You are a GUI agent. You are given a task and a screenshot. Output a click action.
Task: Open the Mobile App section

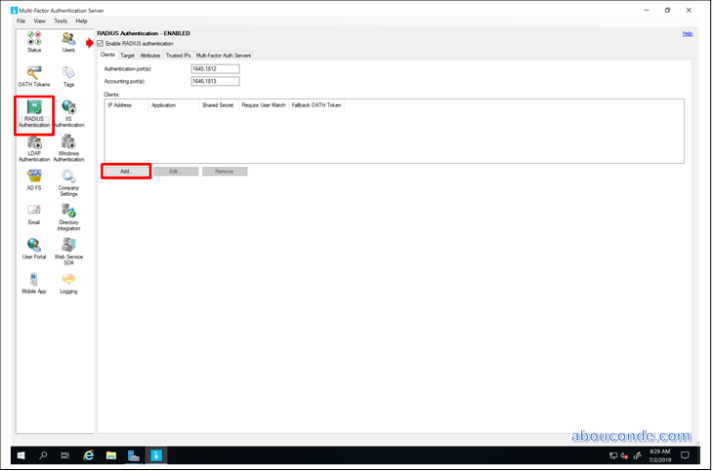tap(34, 282)
